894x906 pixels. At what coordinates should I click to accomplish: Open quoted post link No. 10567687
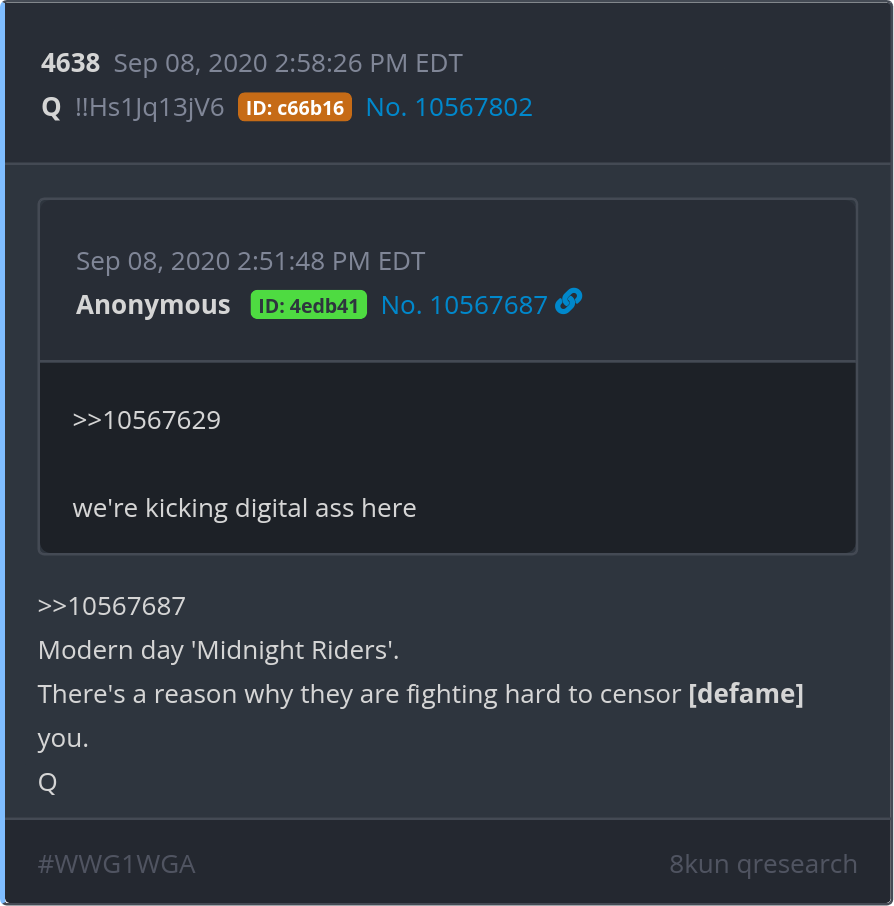click(464, 305)
